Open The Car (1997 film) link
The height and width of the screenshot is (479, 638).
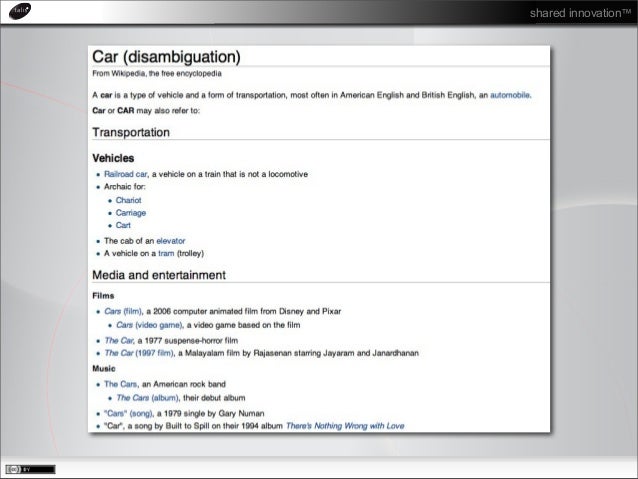tap(139, 353)
